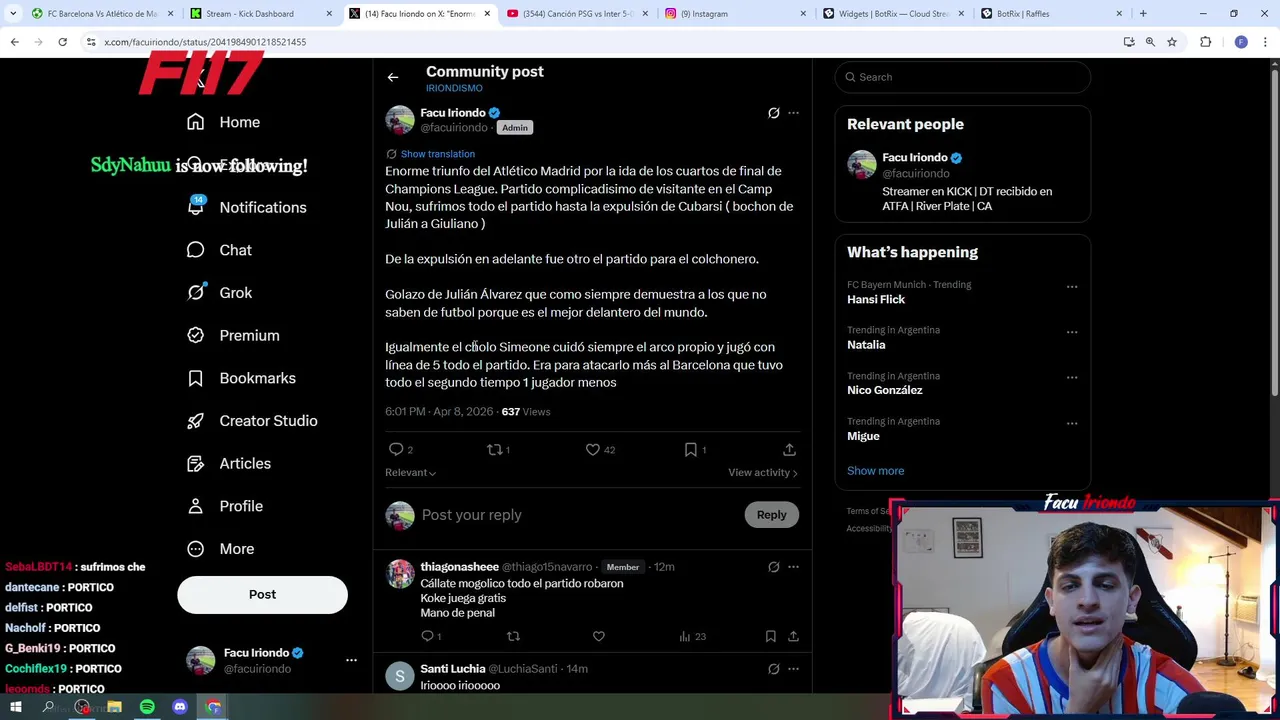Open options for Nico González trend
Image resolution: width=1280 pixels, height=720 pixels.
coord(1072,378)
